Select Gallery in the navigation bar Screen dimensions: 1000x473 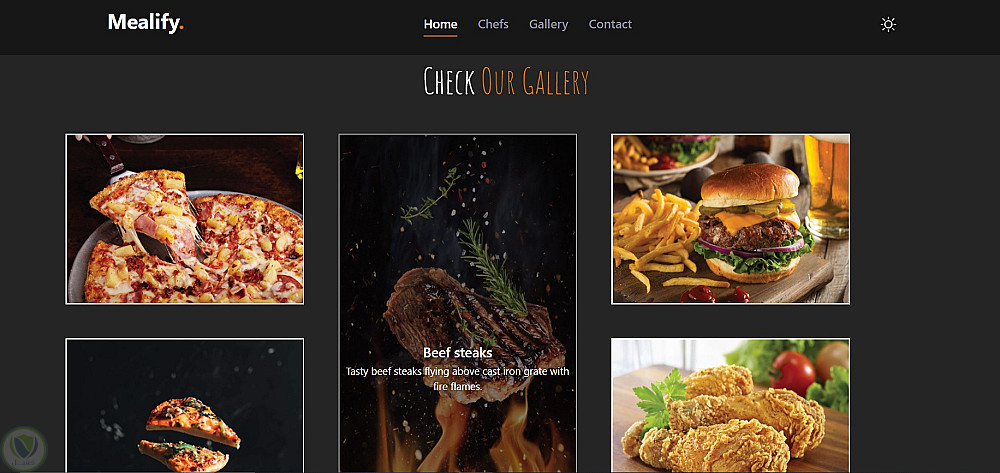coord(548,24)
